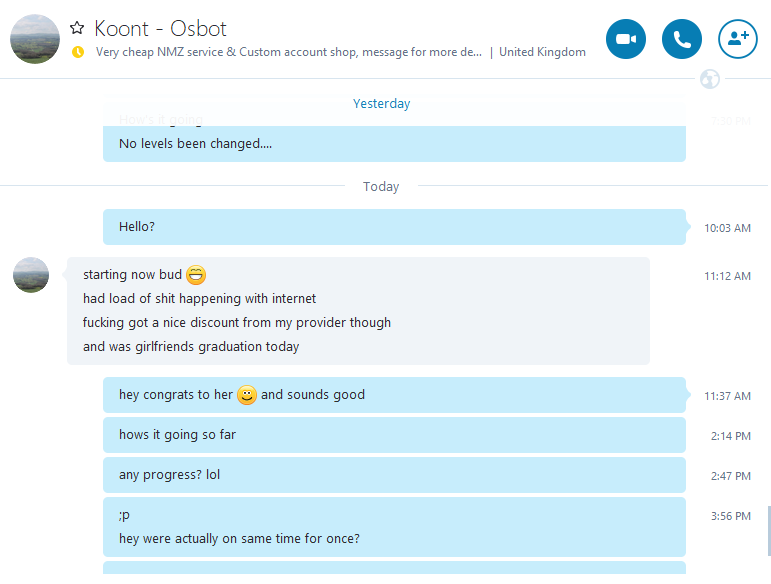771x584 pixels.
Task: Toggle the favorite star beside Koont - Osbot
Action: (77, 28)
